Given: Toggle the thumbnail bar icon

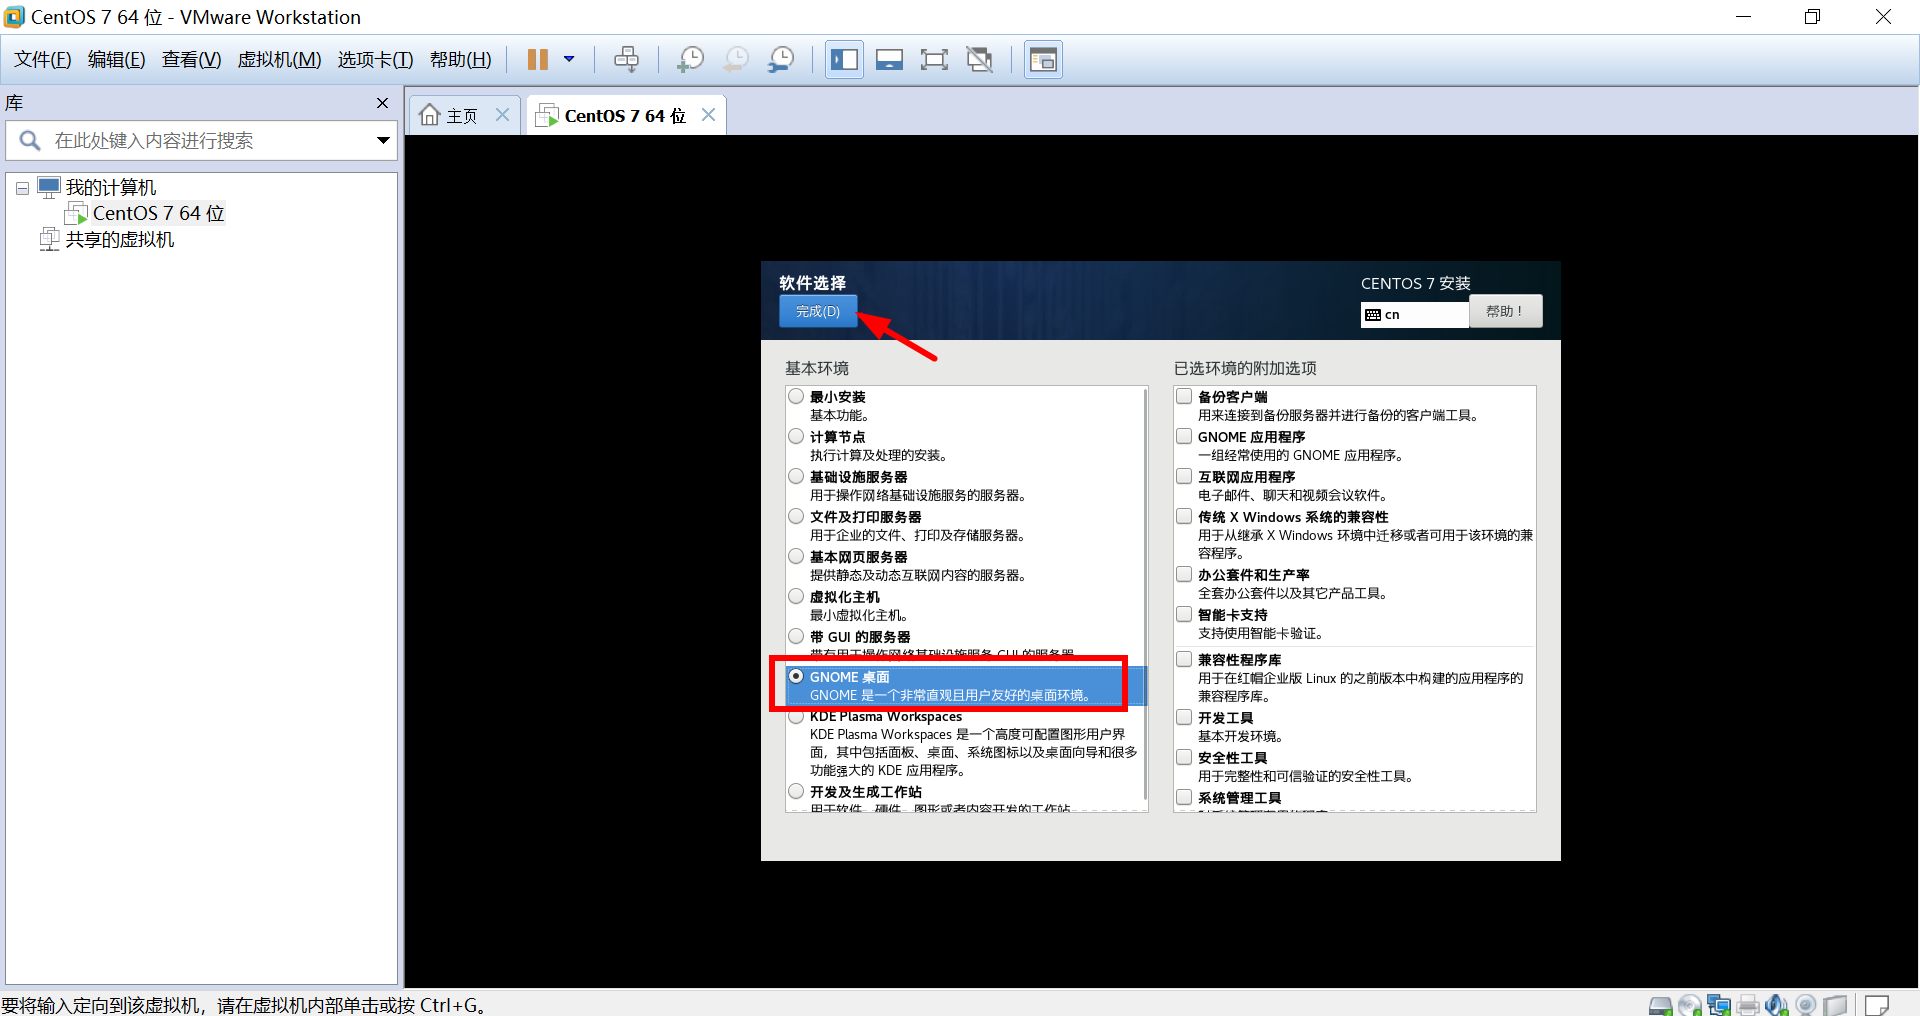Looking at the screenshot, I should pyautogui.click(x=889, y=60).
